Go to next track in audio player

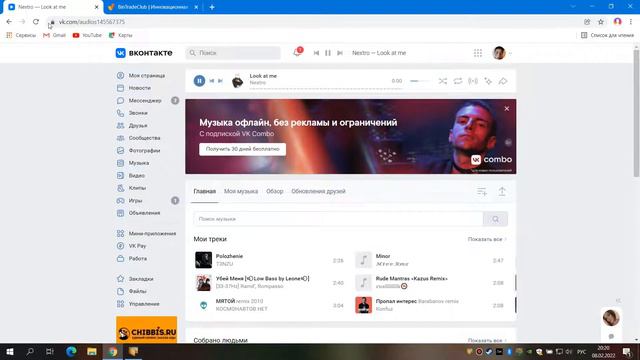(x=220, y=81)
